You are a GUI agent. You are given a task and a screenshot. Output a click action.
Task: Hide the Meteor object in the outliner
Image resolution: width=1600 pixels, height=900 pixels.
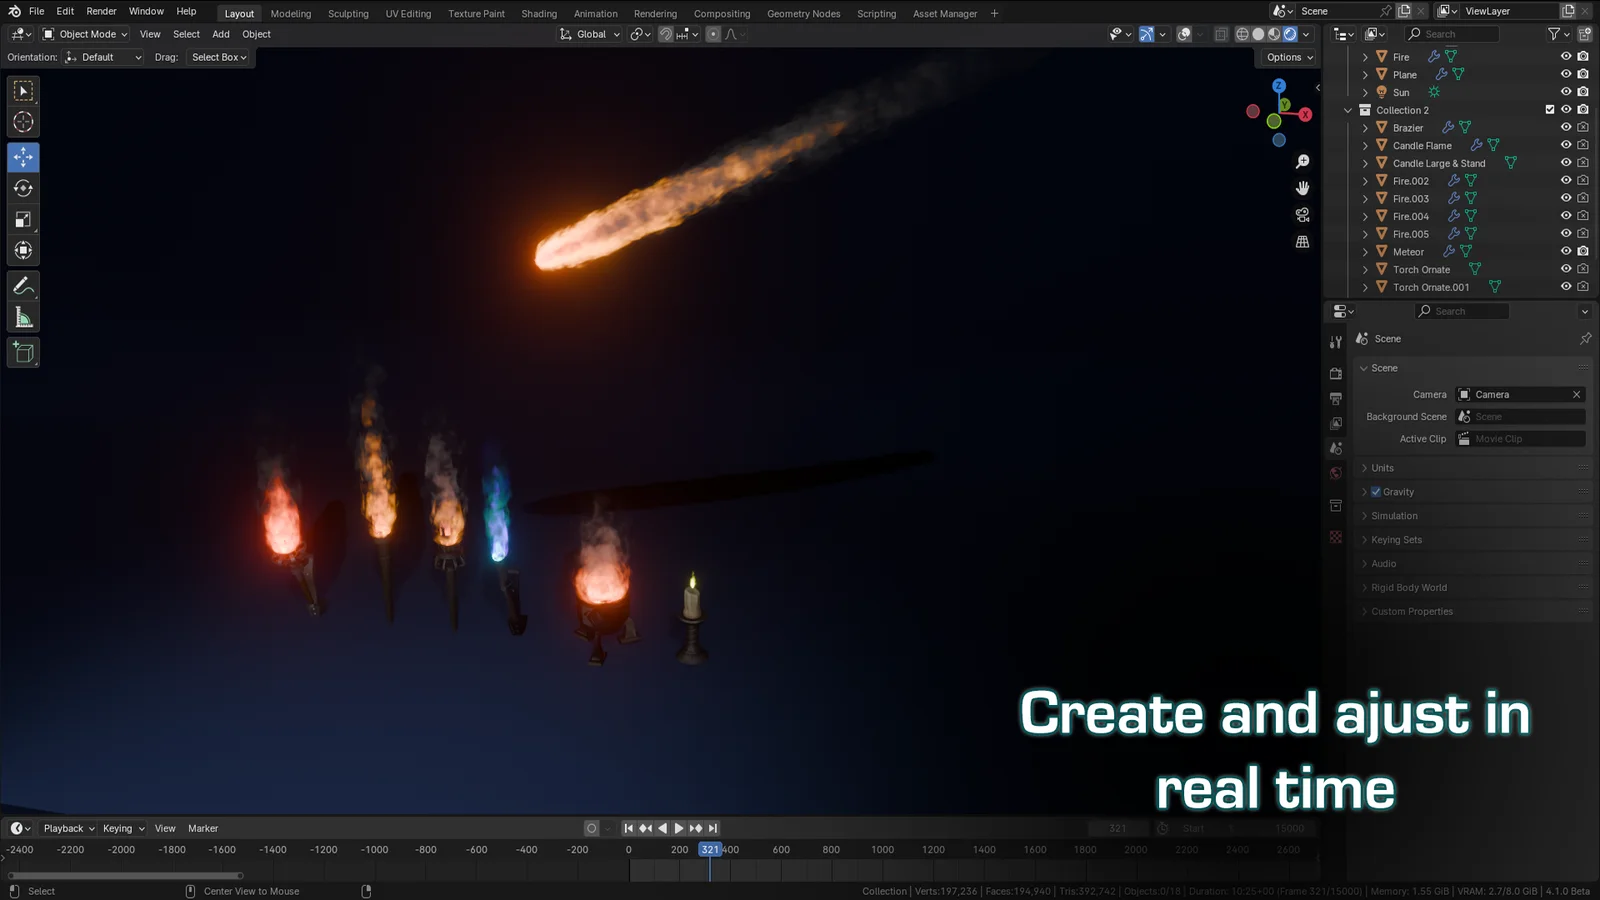[x=1565, y=251]
